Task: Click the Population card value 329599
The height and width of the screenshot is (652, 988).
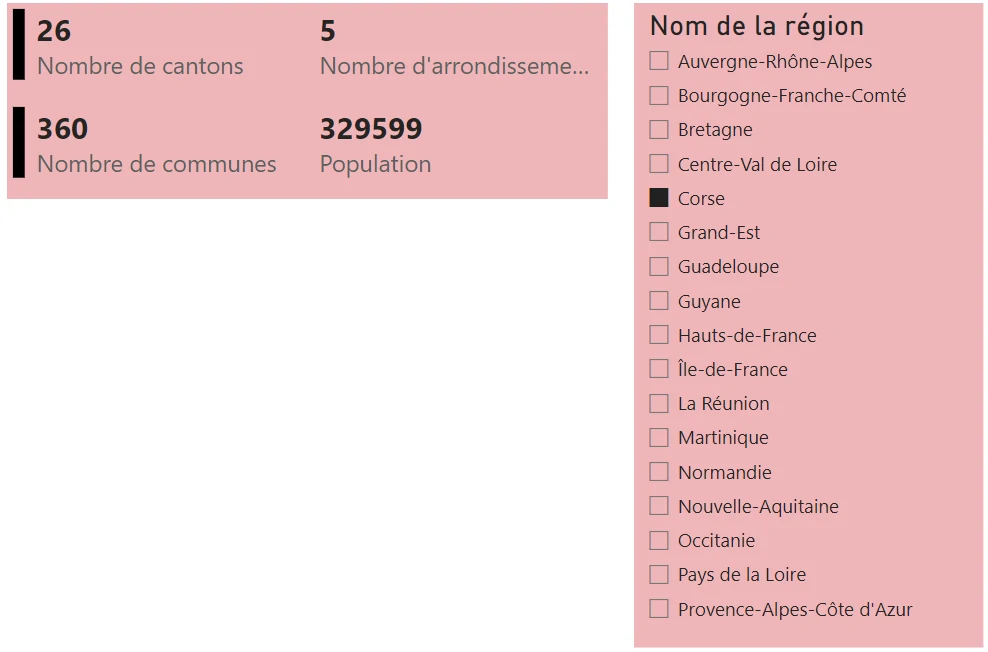Action: [x=371, y=130]
